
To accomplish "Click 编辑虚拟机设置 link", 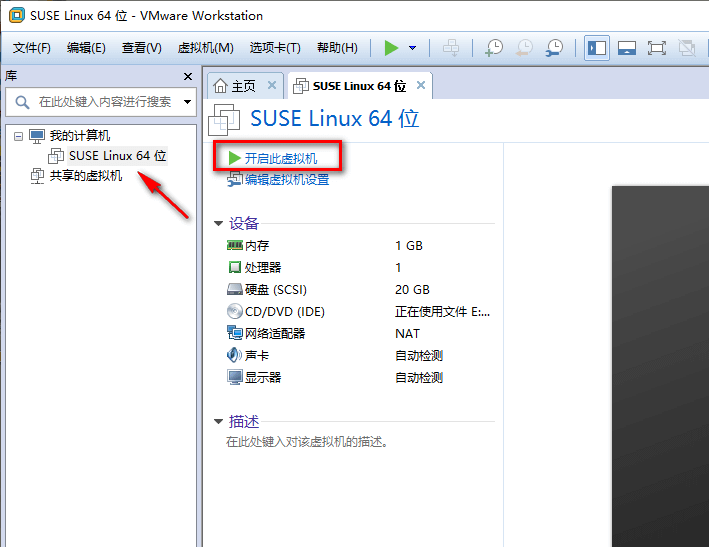I will 287,180.
